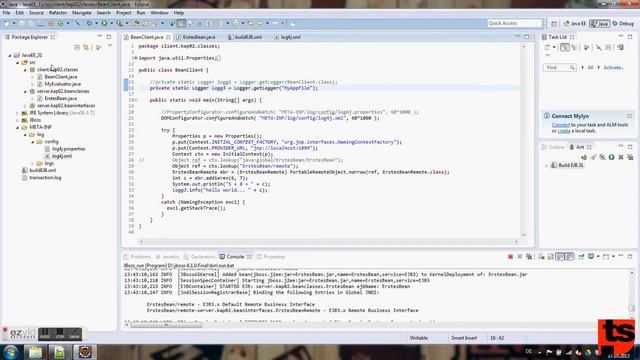Open dropdown next to the Debug toolbar button
The width and height of the screenshot is (640, 360).
96,23
